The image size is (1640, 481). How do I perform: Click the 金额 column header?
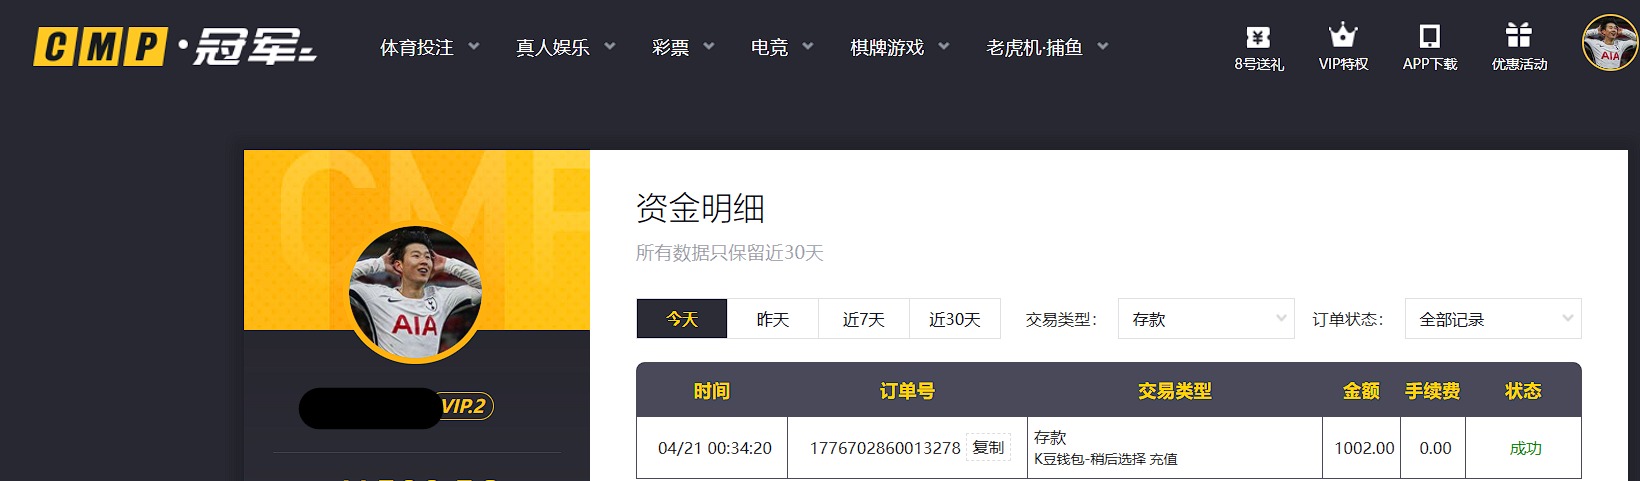click(x=1361, y=391)
